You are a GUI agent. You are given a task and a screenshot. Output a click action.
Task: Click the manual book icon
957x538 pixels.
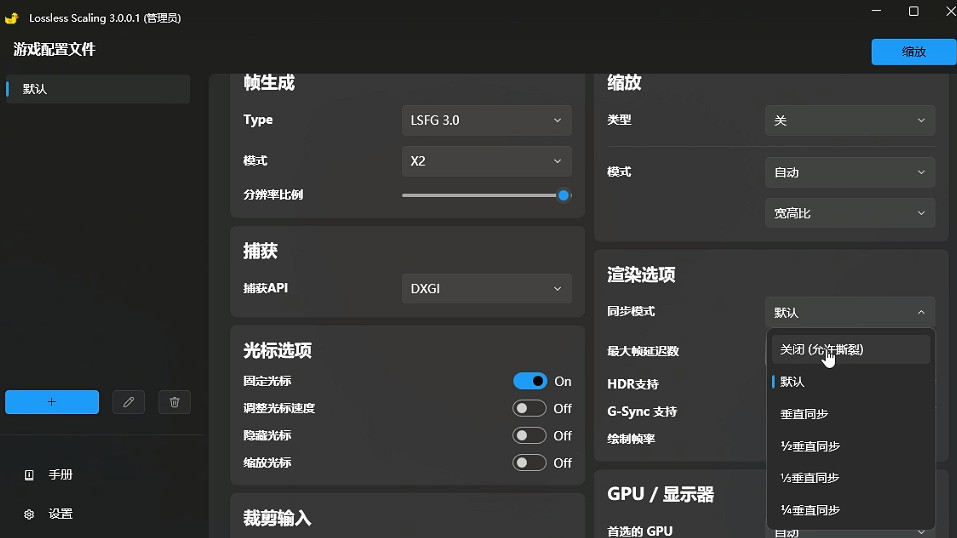click(29, 474)
